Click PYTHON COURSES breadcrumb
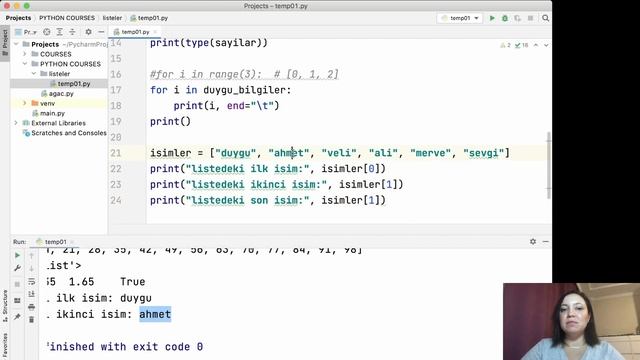 coord(67,18)
